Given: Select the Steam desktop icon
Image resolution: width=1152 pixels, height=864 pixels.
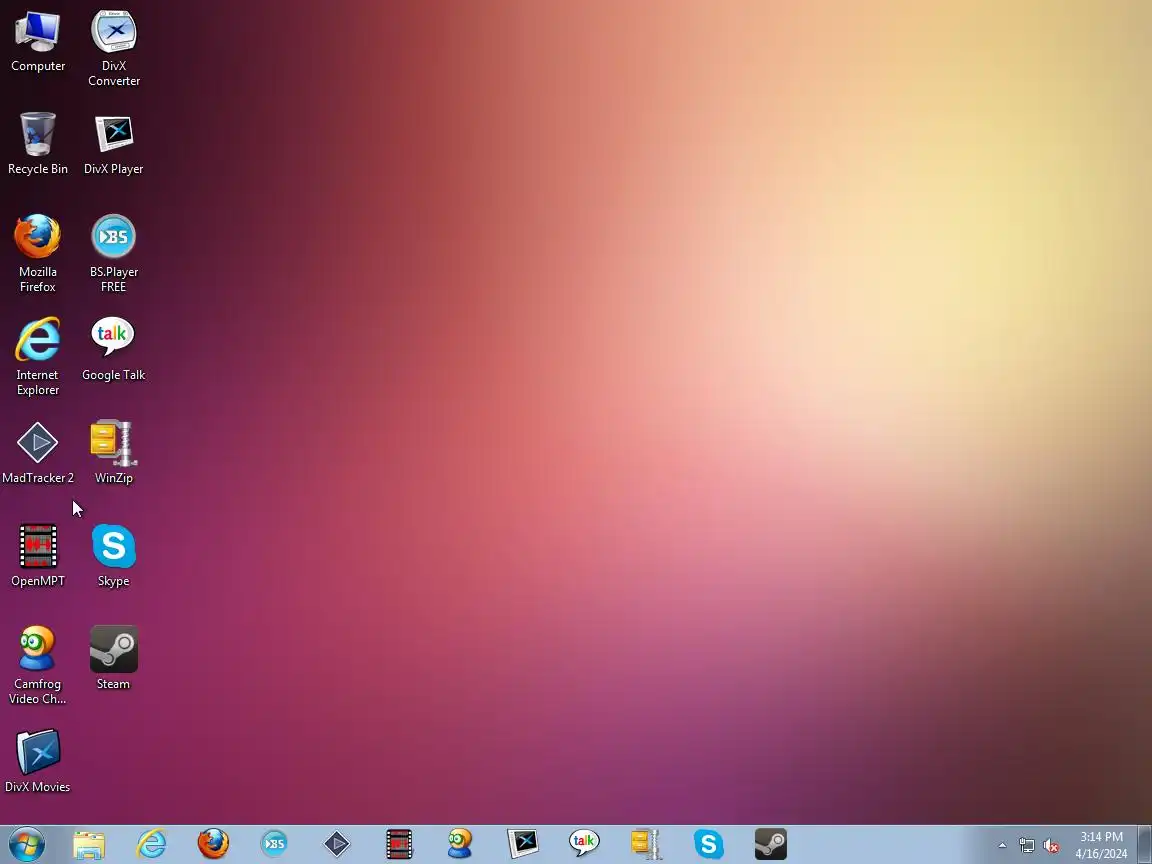Looking at the screenshot, I should click(x=113, y=658).
